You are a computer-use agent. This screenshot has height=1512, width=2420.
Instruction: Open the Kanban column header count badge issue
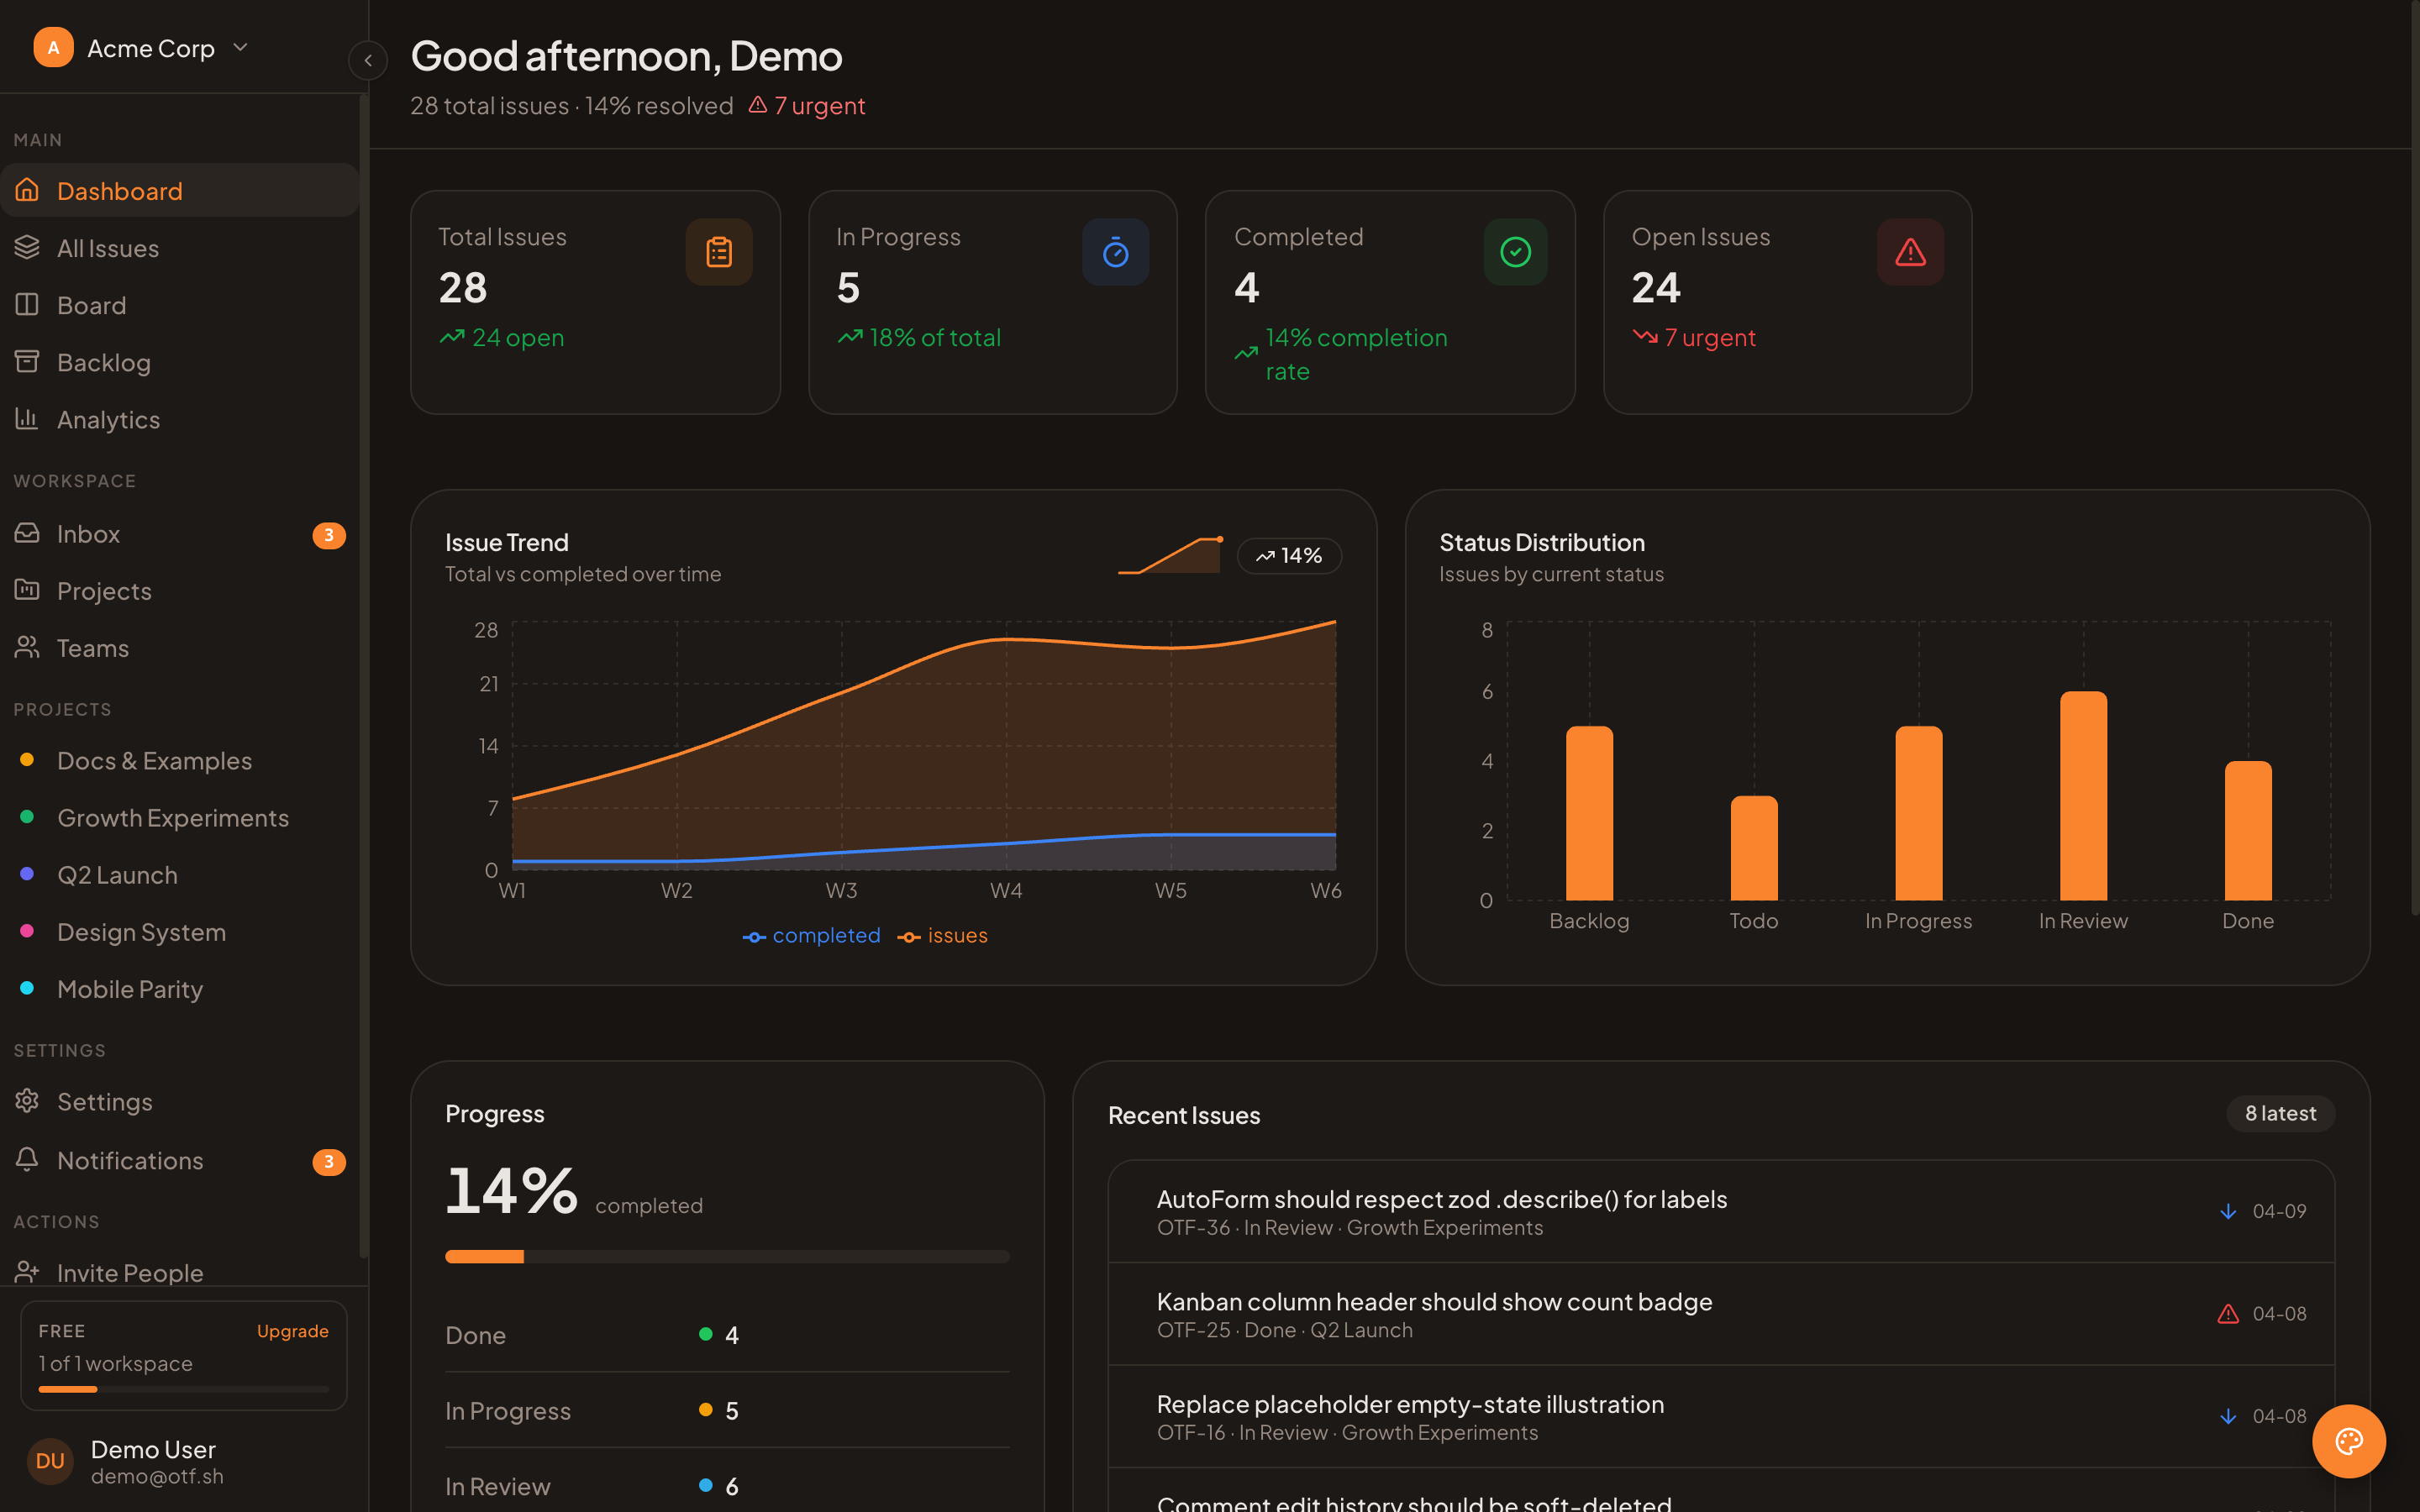(1720, 1314)
